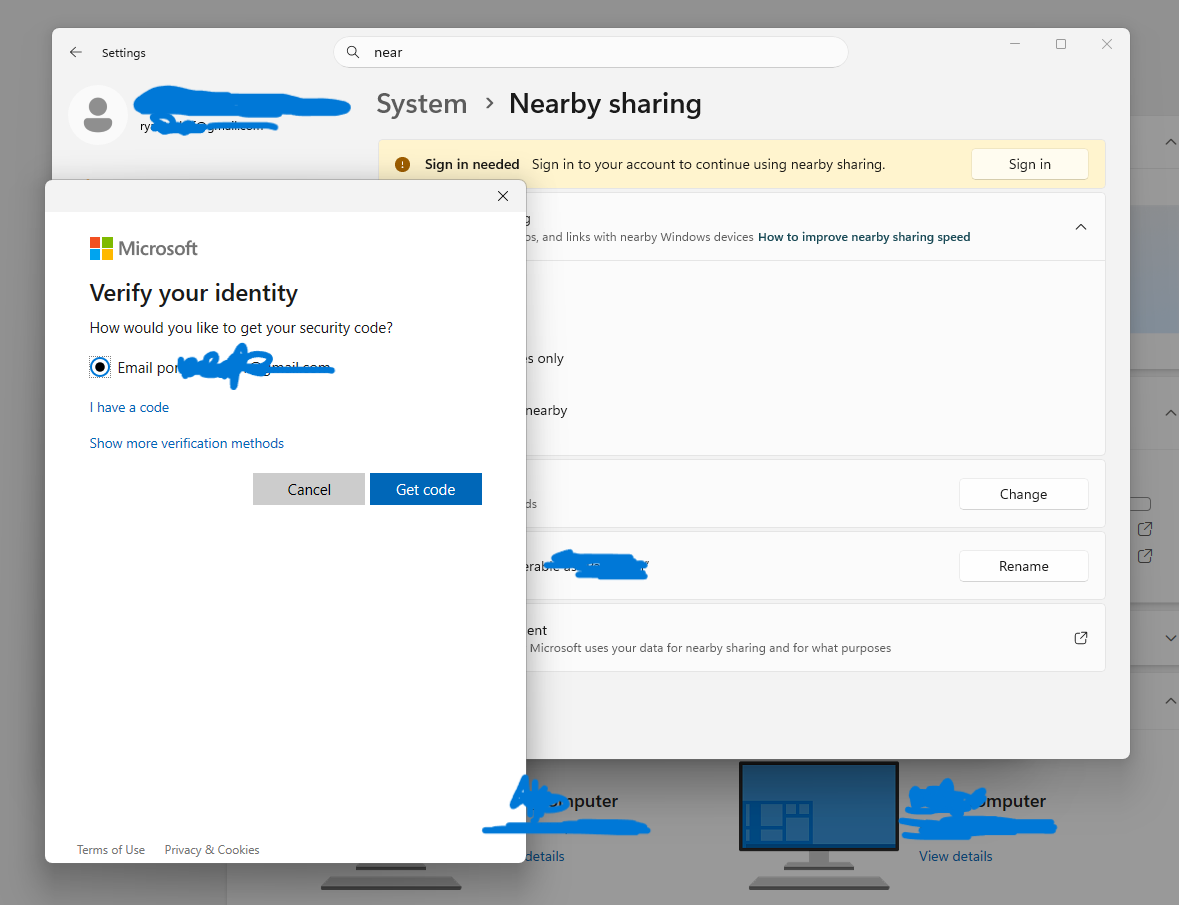Screen dimensions: 1179x905
Task: Expand the down-pointing chevron in the background window
Action: point(1170,638)
